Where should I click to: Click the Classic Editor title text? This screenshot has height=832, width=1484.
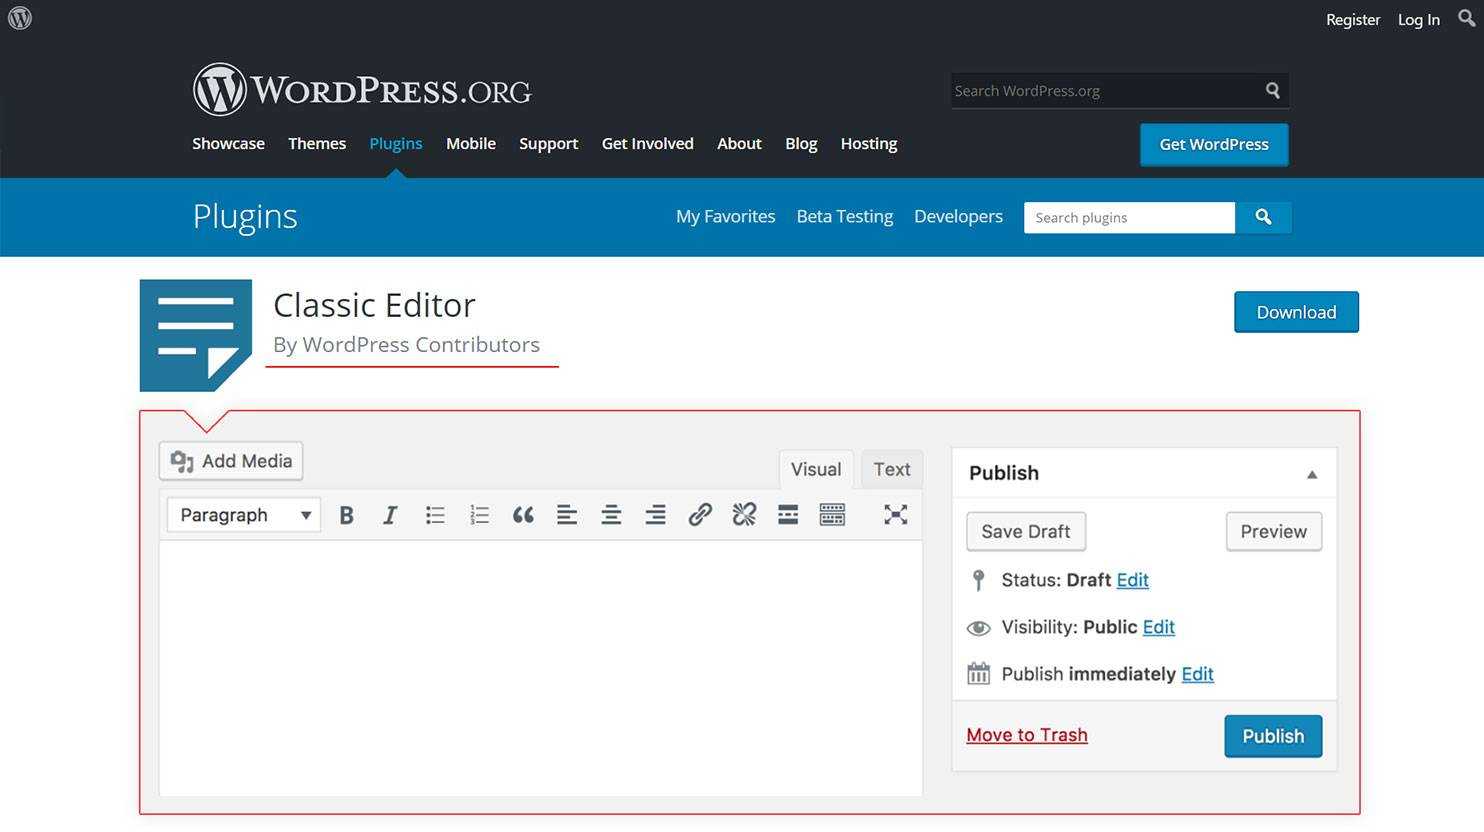374,305
